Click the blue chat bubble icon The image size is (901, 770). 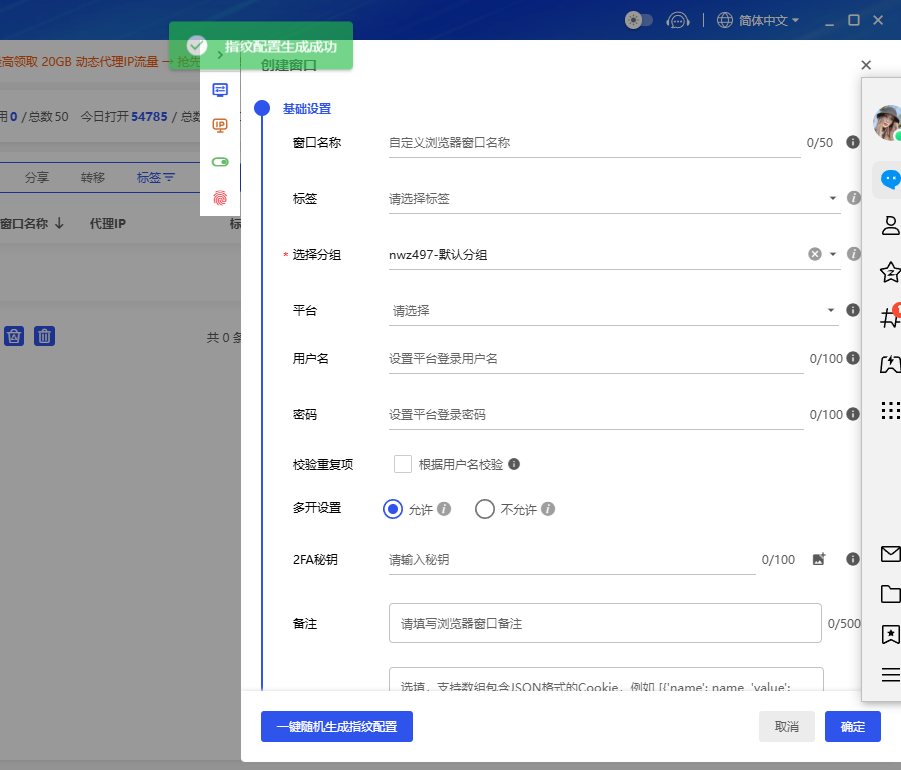click(x=889, y=180)
